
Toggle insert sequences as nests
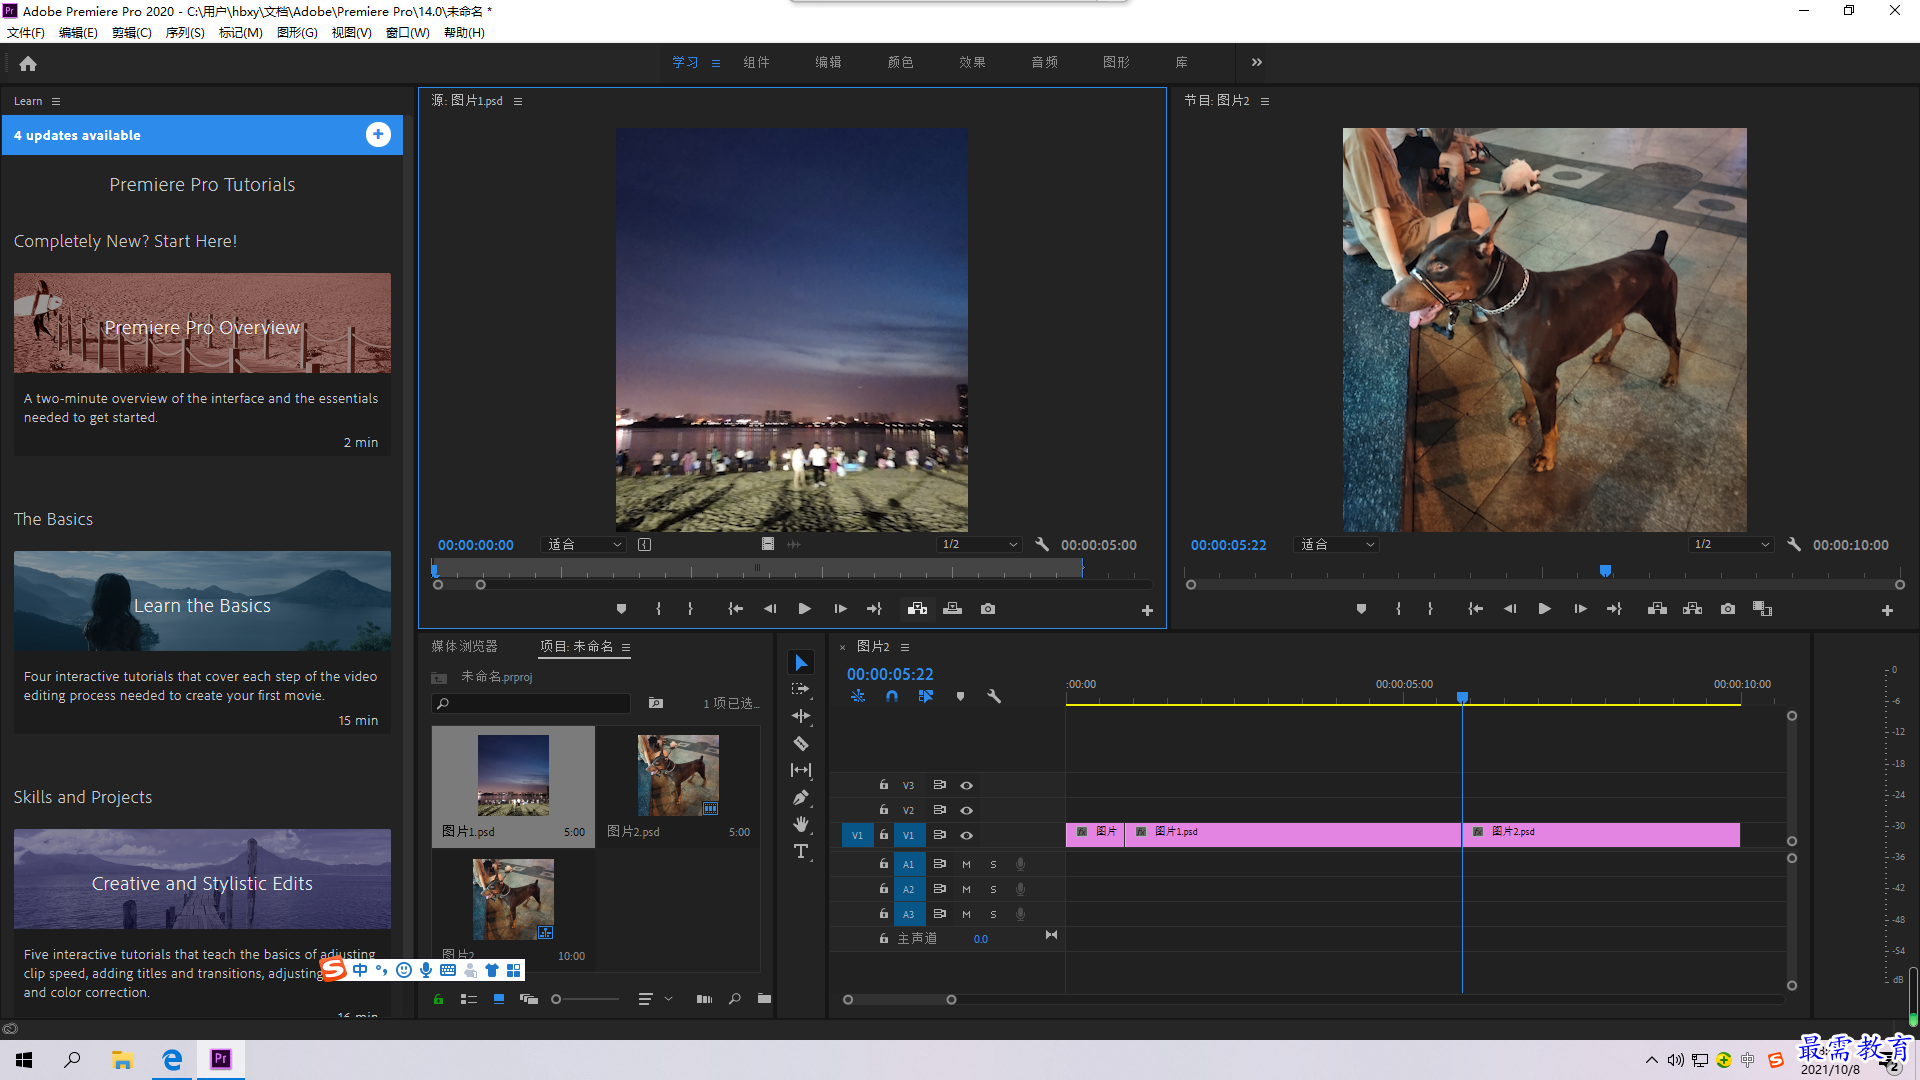tap(858, 696)
